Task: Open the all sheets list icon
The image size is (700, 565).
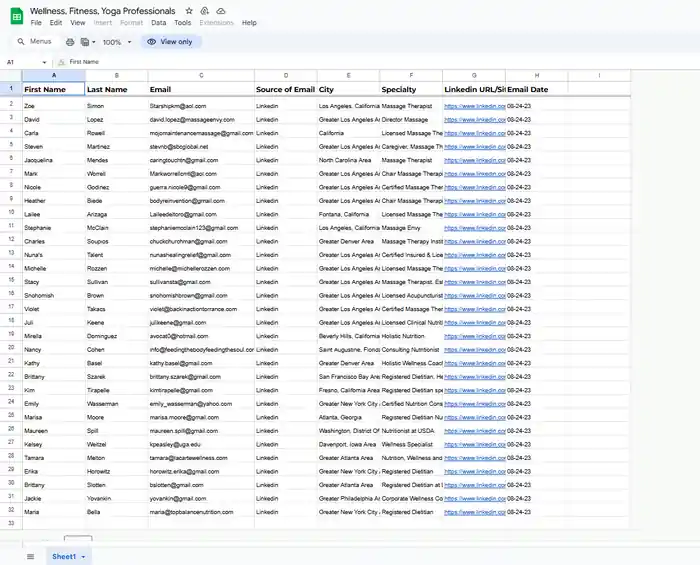Action: [30, 557]
